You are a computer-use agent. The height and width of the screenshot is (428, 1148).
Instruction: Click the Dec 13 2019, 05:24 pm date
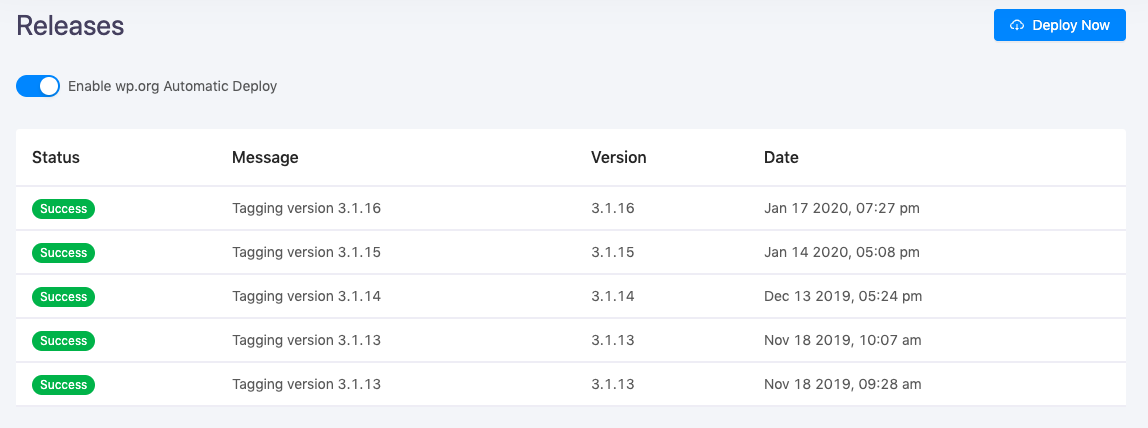[842, 297]
